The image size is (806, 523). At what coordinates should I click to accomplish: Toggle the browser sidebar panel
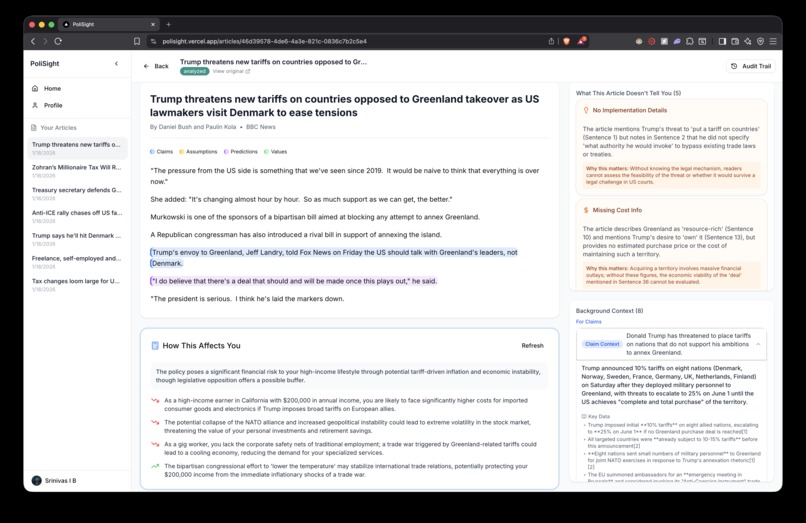click(722, 41)
